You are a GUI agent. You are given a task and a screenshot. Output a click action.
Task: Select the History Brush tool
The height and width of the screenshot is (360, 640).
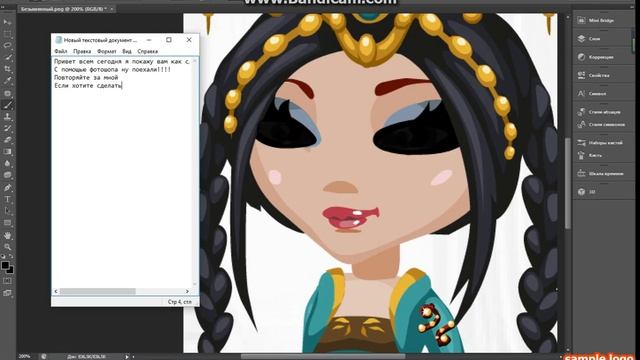coord(7,128)
